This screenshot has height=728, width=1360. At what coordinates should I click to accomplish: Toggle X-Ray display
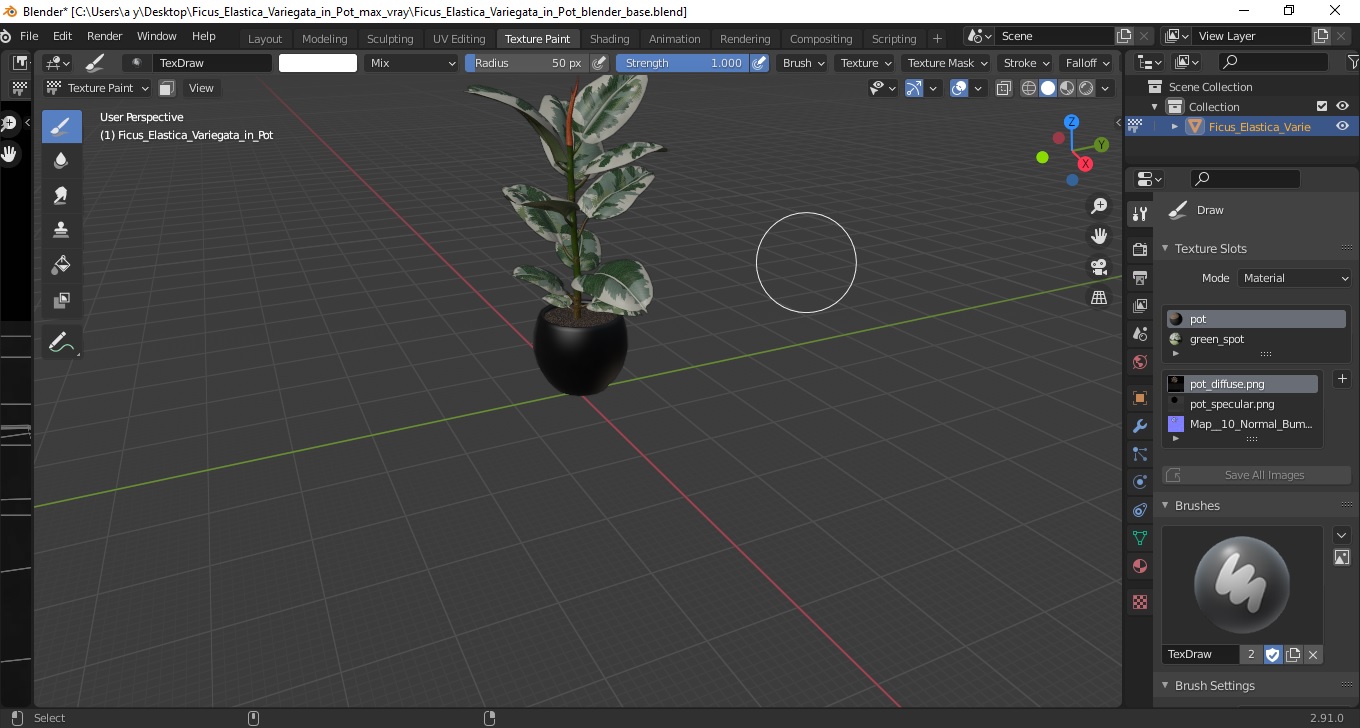click(x=1004, y=88)
